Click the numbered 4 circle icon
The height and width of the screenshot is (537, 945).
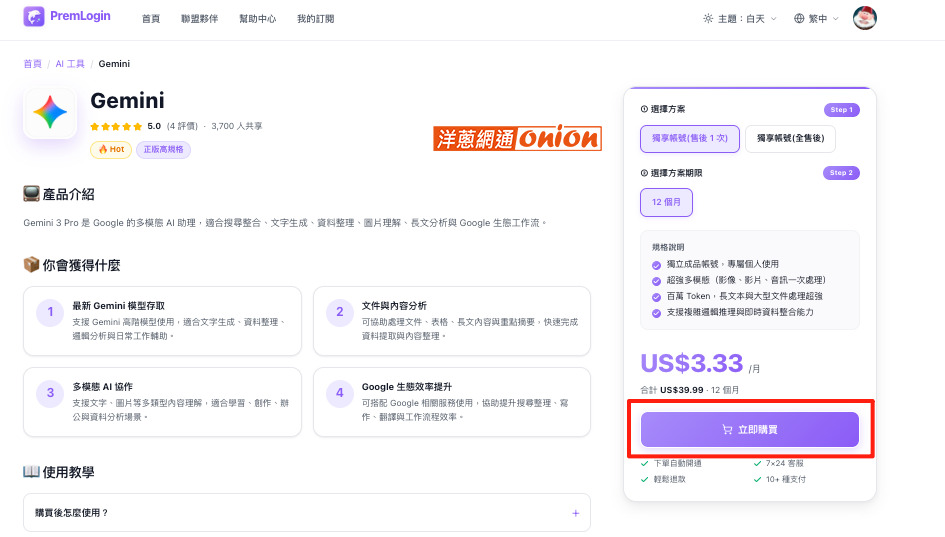click(340, 393)
